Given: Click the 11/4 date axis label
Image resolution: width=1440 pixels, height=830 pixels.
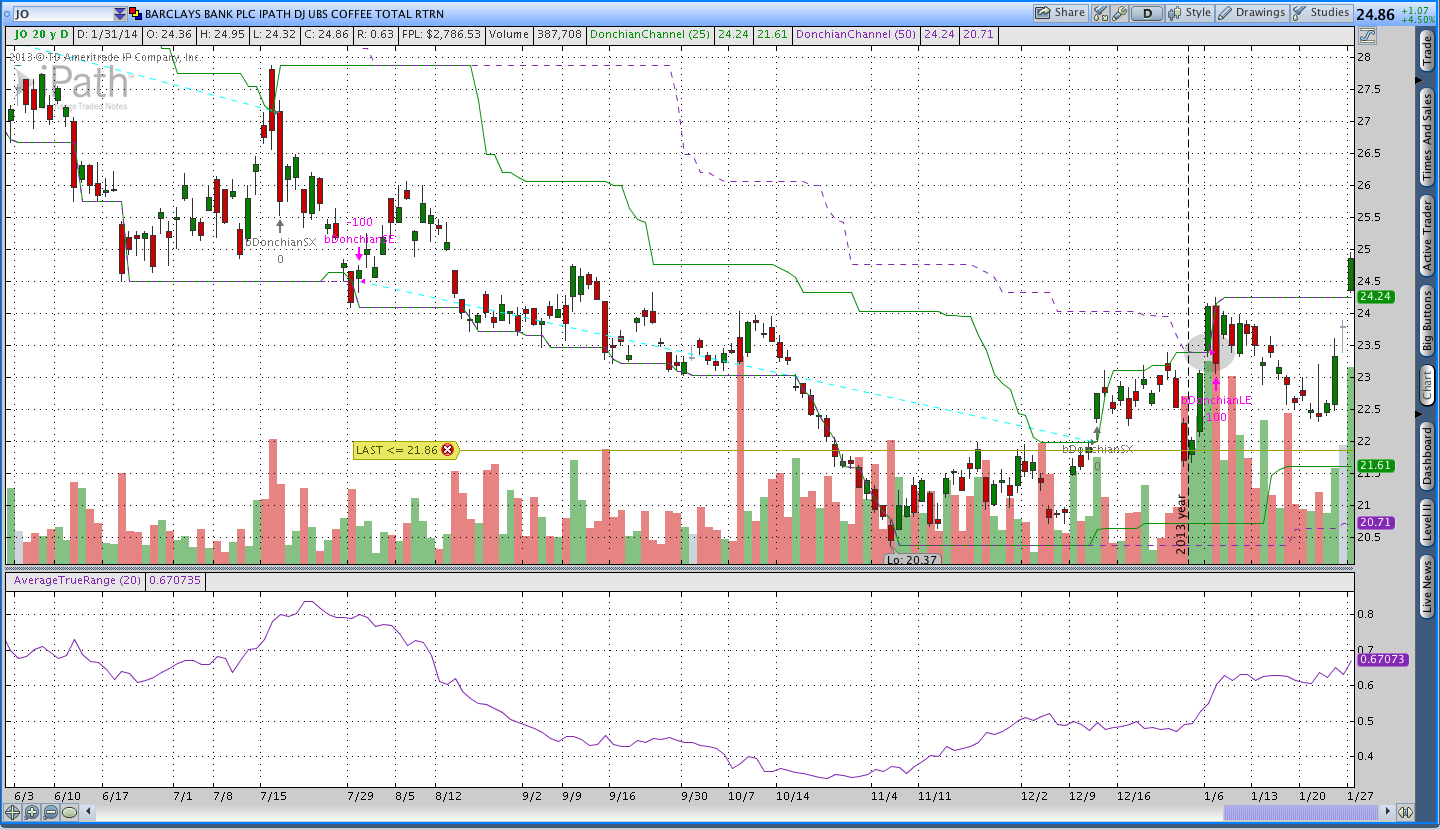Looking at the screenshot, I should [884, 796].
